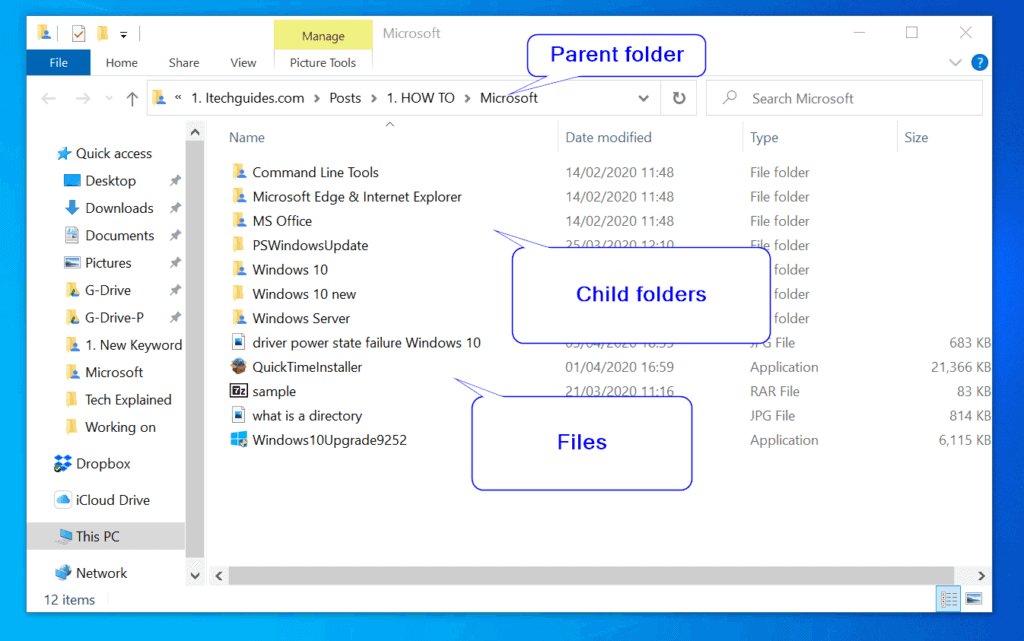1024x641 pixels.
Task: Open Help with the question mark icon
Action: point(979,63)
